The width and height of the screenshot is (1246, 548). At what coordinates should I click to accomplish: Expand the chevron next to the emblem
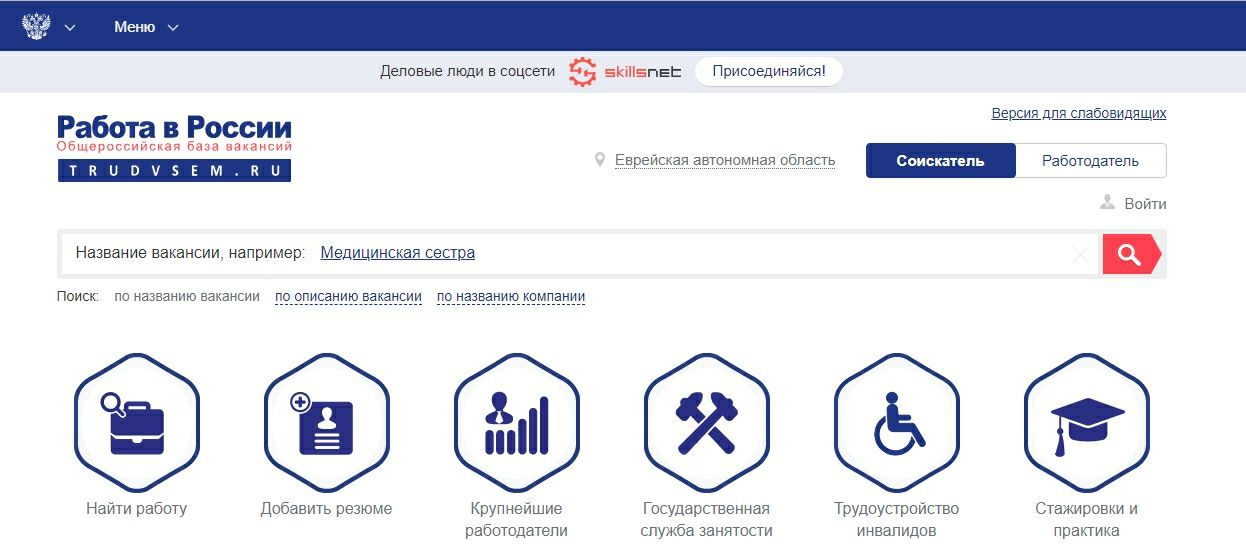click(70, 28)
